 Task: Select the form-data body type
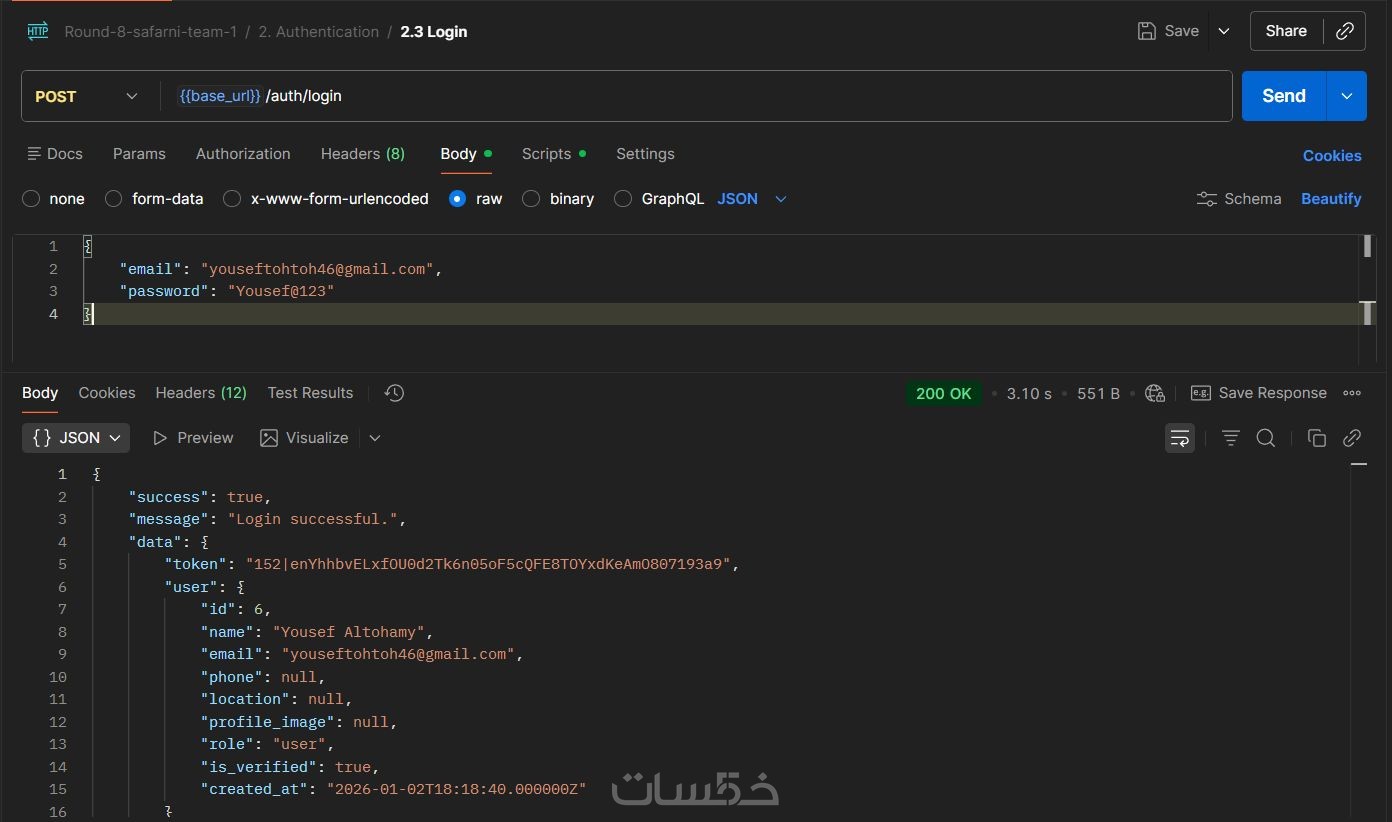coord(114,199)
